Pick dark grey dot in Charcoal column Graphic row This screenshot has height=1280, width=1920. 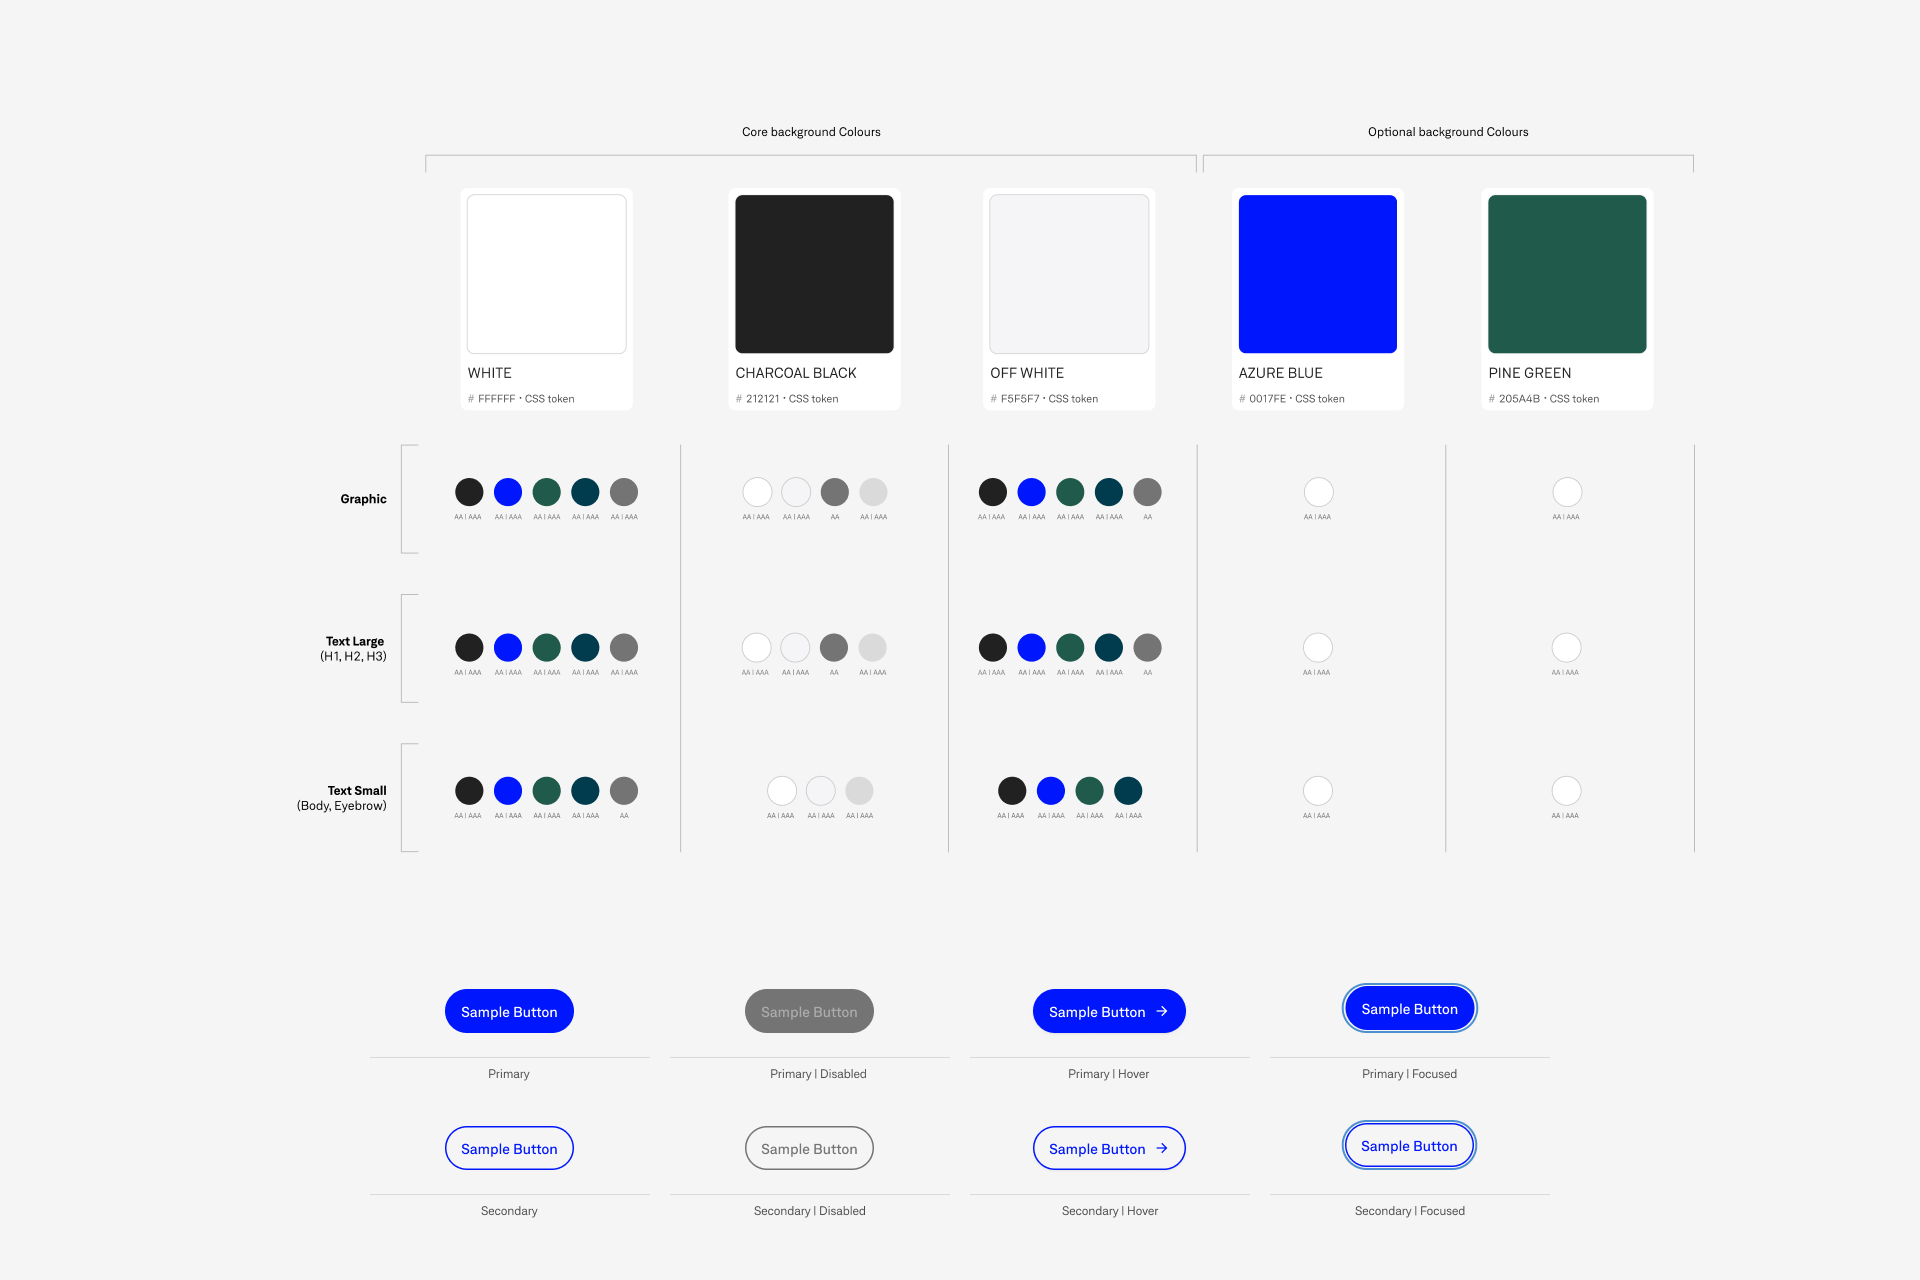click(x=835, y=492)
